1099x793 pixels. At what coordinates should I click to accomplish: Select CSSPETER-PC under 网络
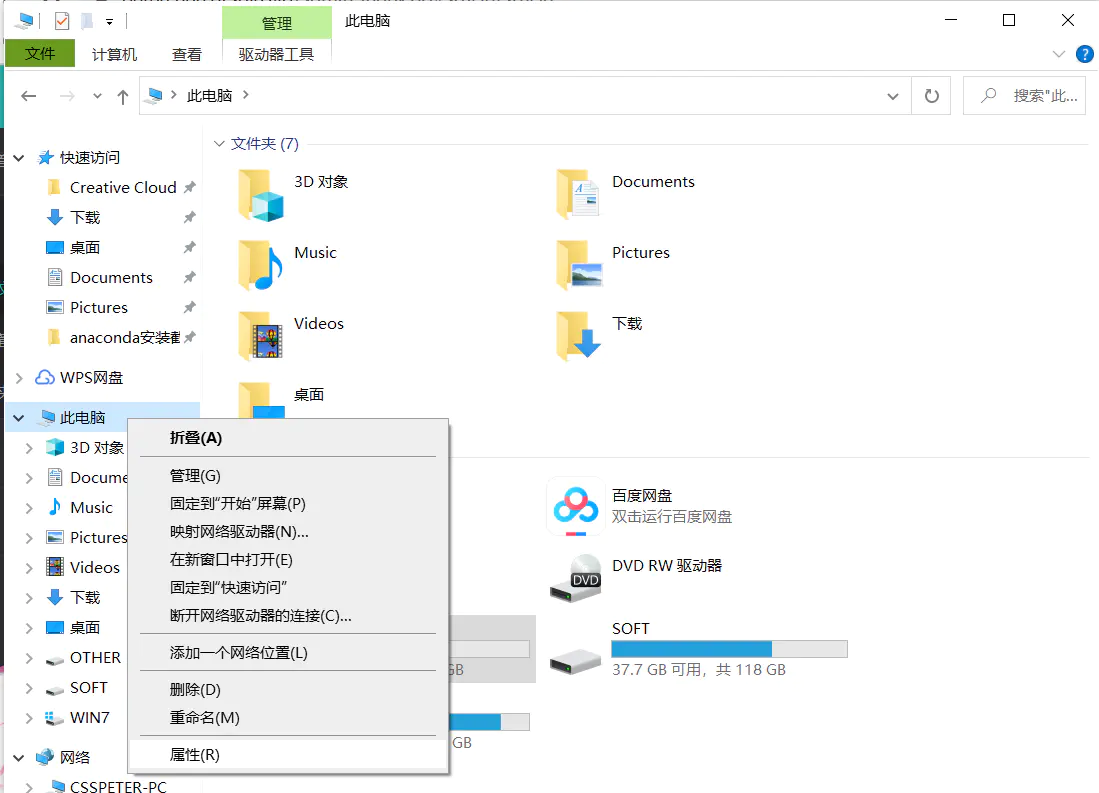click(x=118, y=787)
